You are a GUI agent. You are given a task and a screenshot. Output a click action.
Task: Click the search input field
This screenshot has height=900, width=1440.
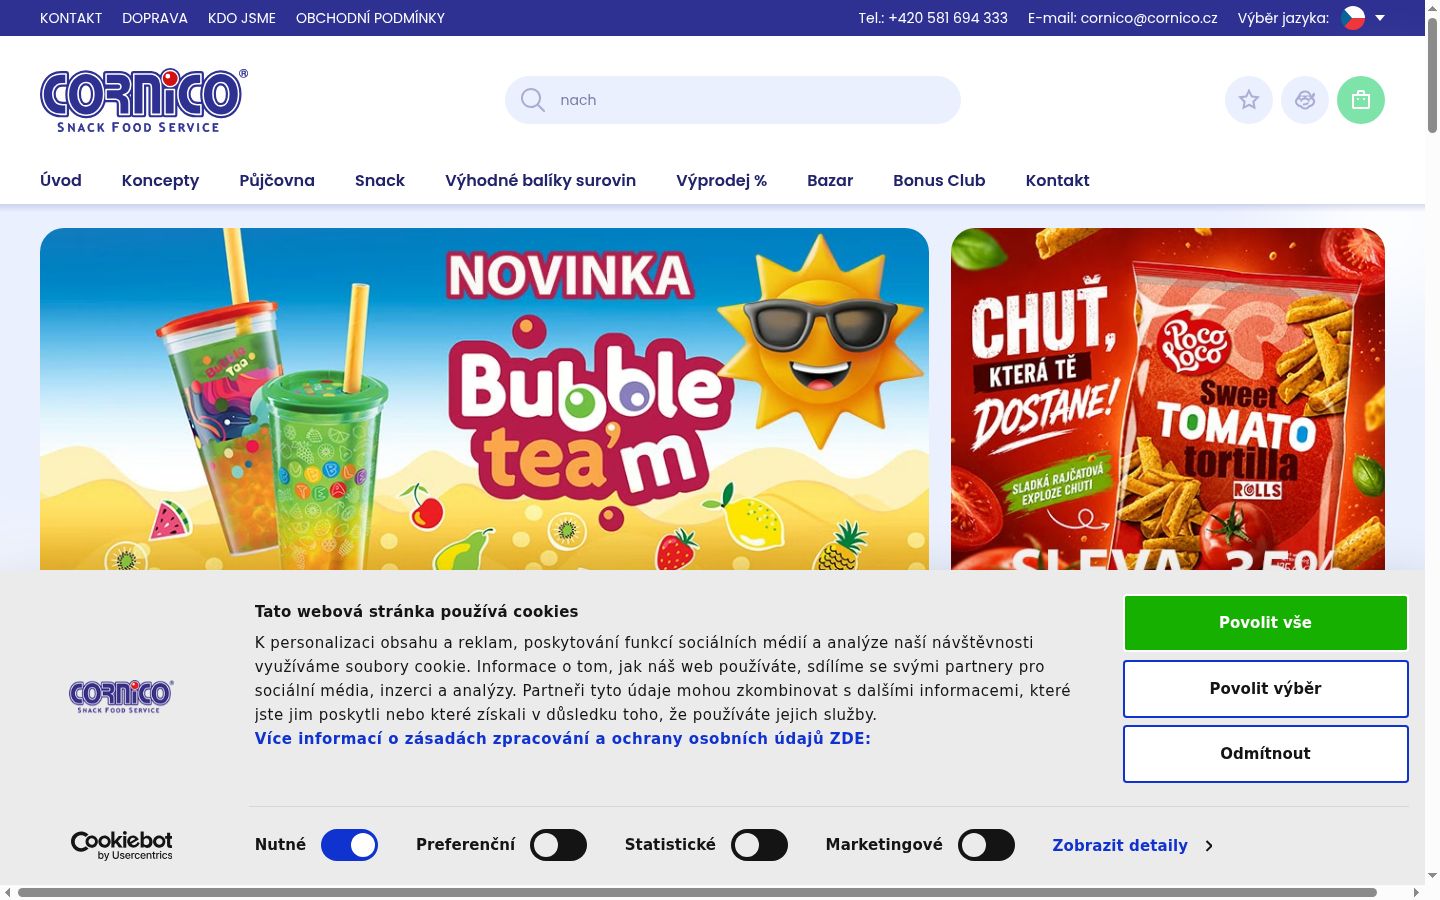click(x=733, y=100)
